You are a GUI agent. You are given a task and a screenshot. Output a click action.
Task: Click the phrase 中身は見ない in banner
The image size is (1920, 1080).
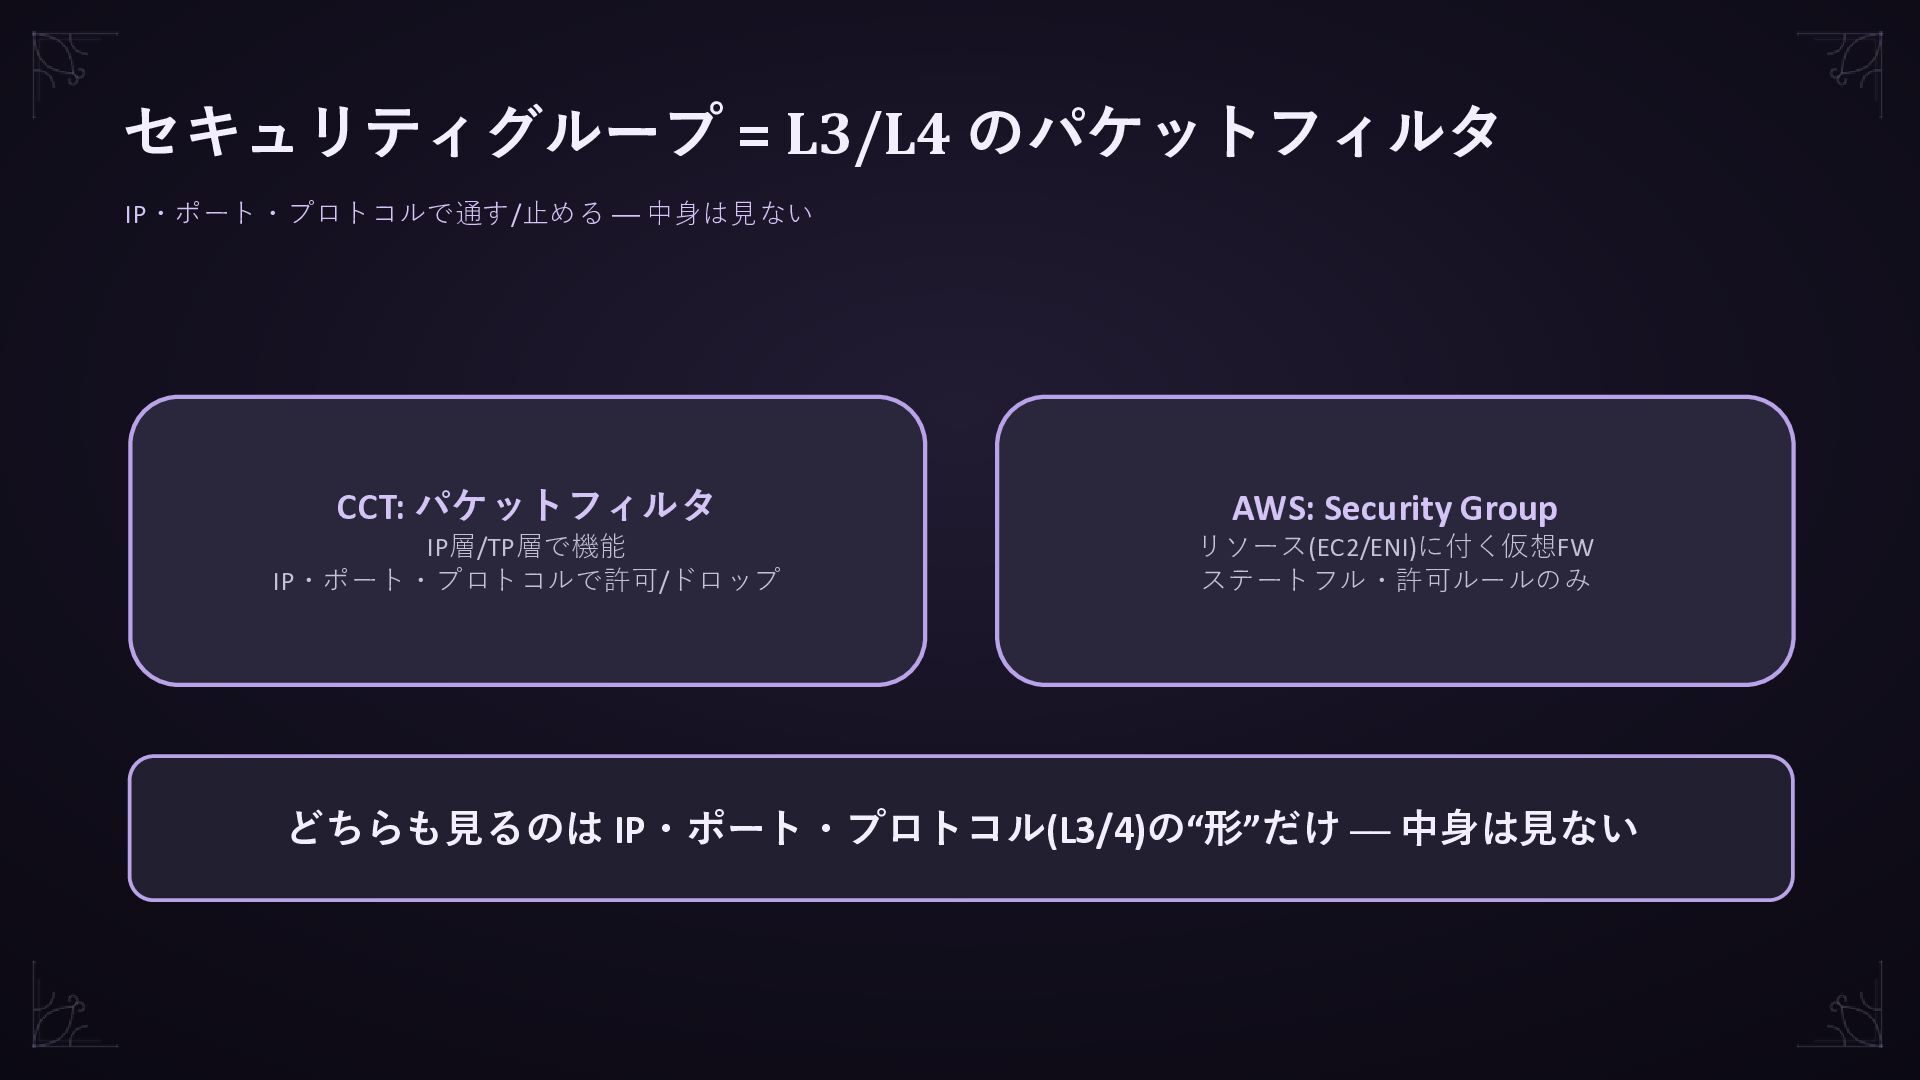pos(1519,828)
